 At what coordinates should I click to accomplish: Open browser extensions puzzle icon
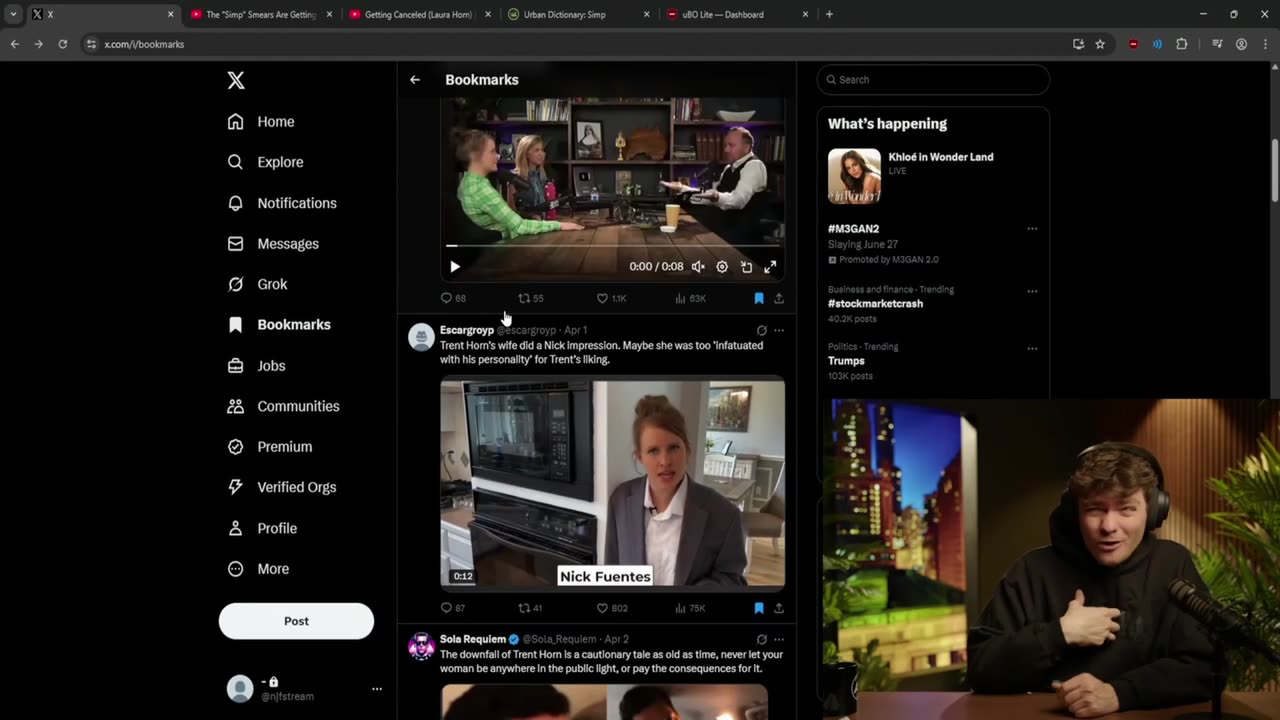tap(1182, 44)
